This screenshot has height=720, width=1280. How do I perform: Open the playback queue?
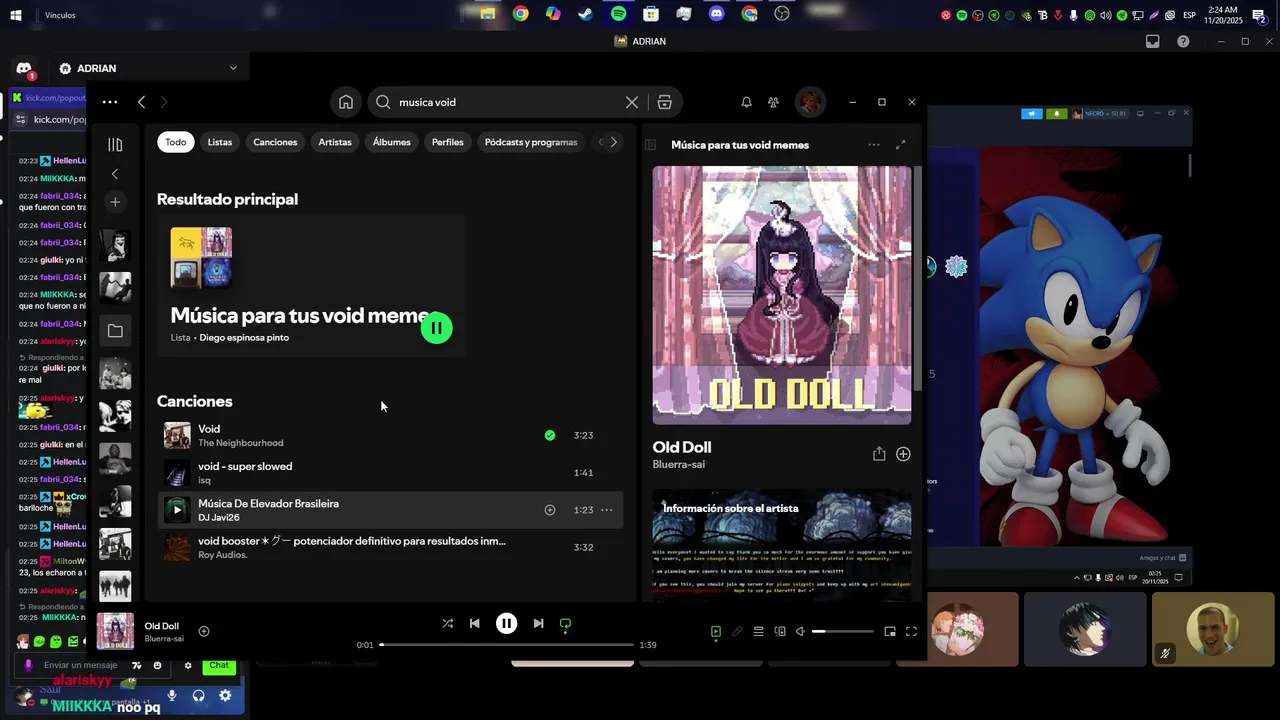point(759,631)
